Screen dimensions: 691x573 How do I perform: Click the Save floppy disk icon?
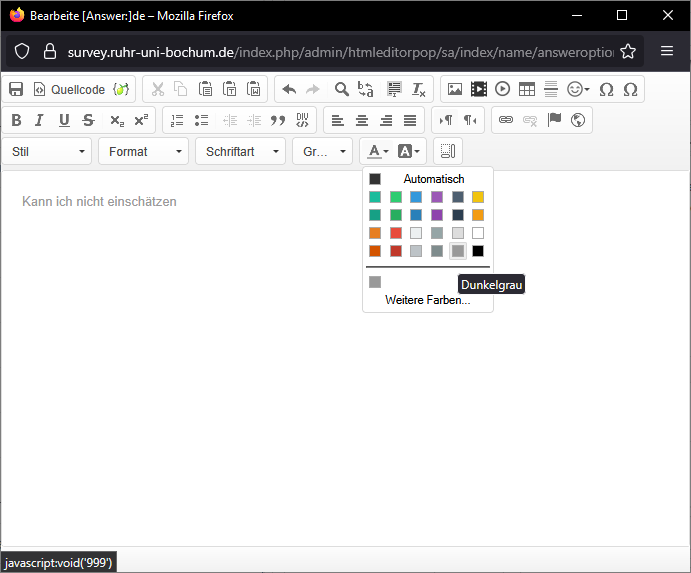tap(16, 89)
